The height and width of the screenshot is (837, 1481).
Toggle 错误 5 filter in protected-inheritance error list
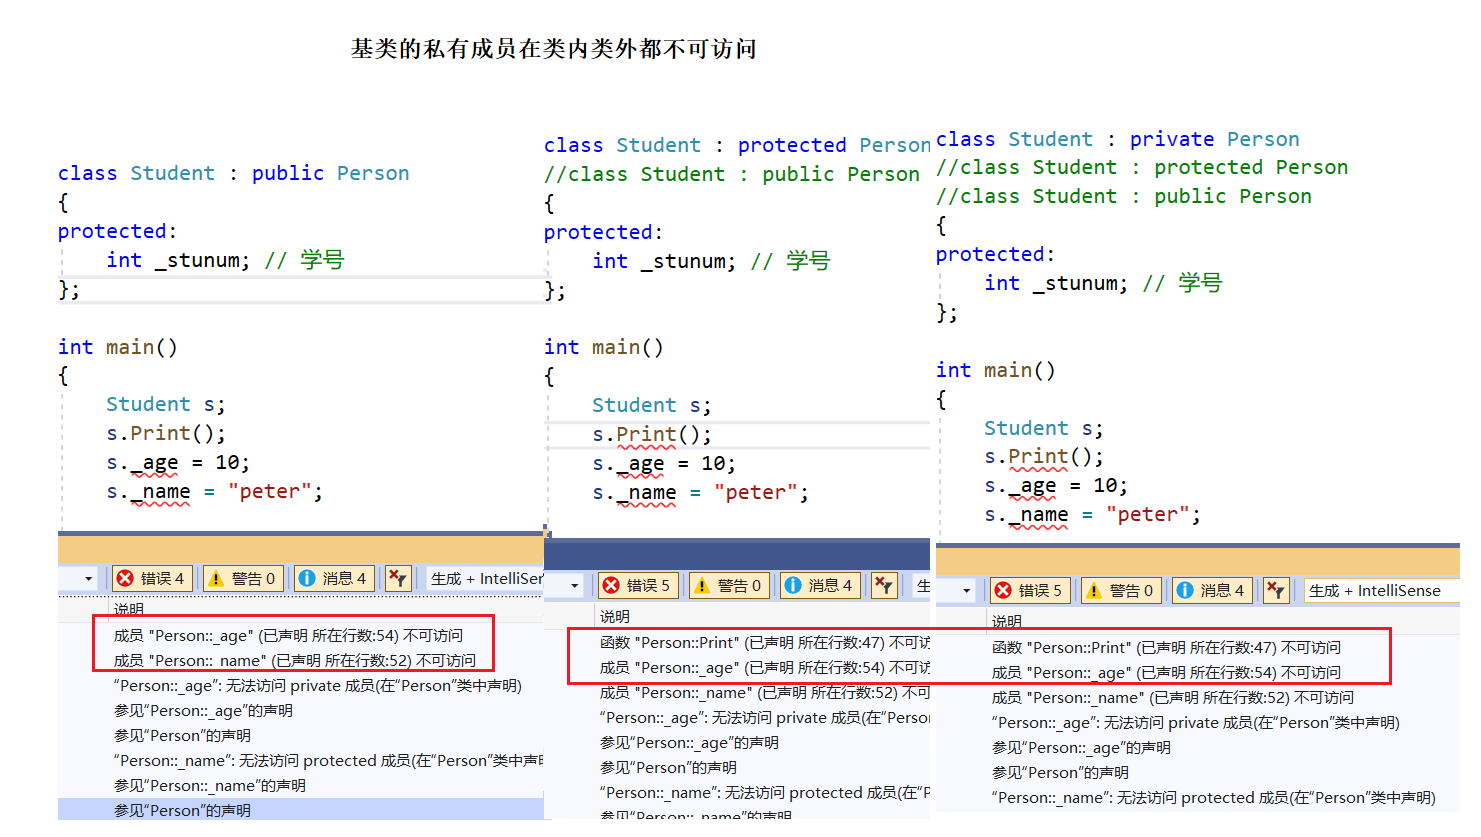(638, 585)
